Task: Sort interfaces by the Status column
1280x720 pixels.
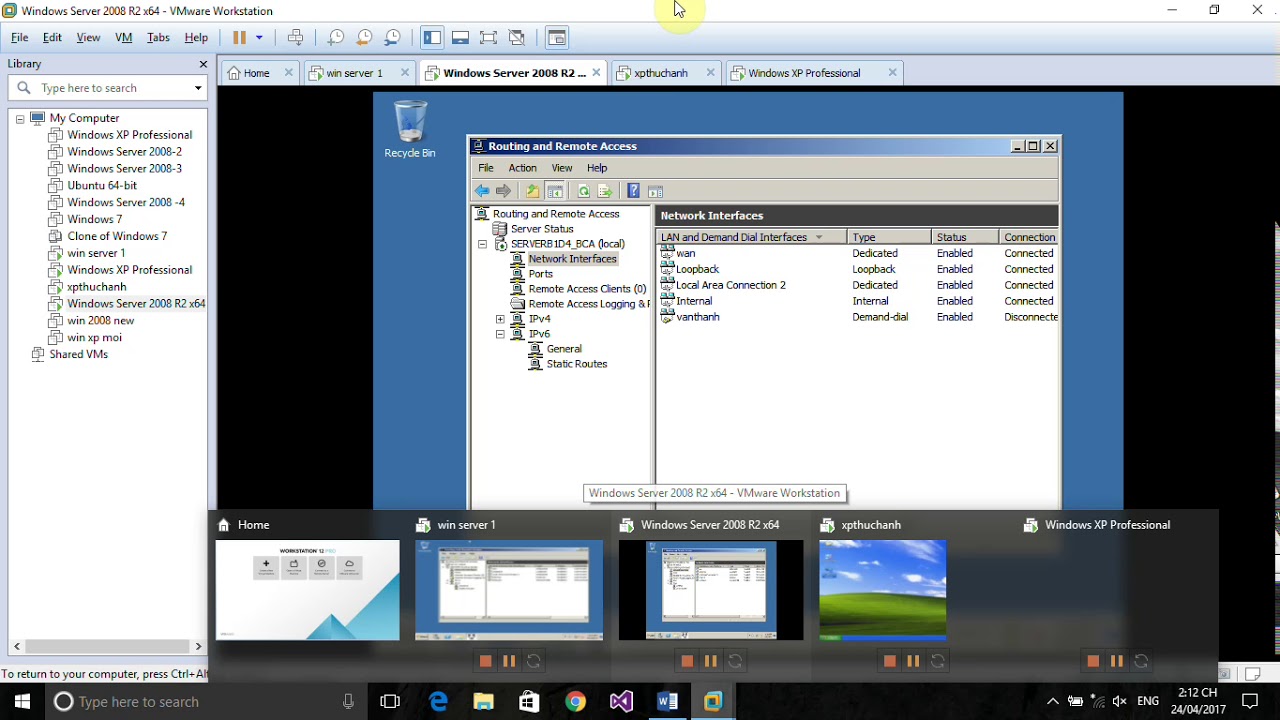Action: pyautogui.click(x=965, y=237)
